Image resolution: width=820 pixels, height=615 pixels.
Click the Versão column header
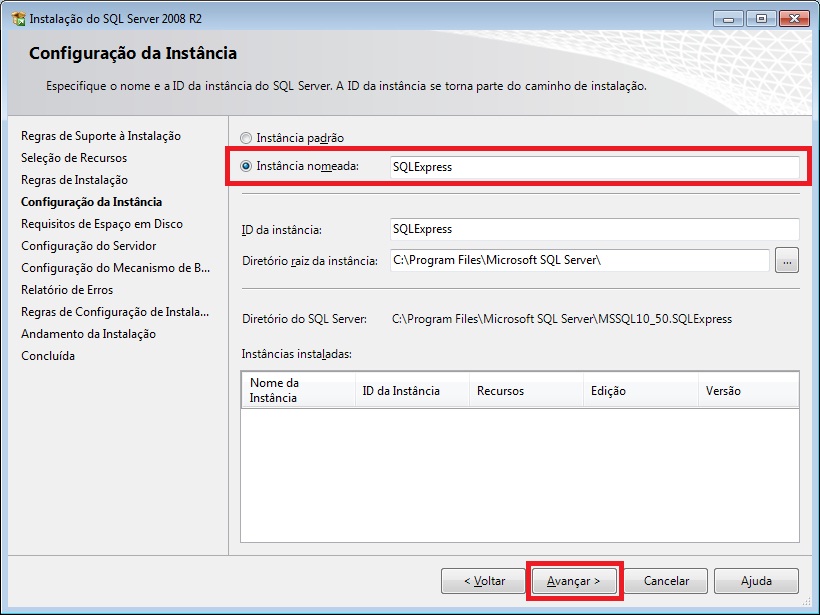tap(748, 390)
